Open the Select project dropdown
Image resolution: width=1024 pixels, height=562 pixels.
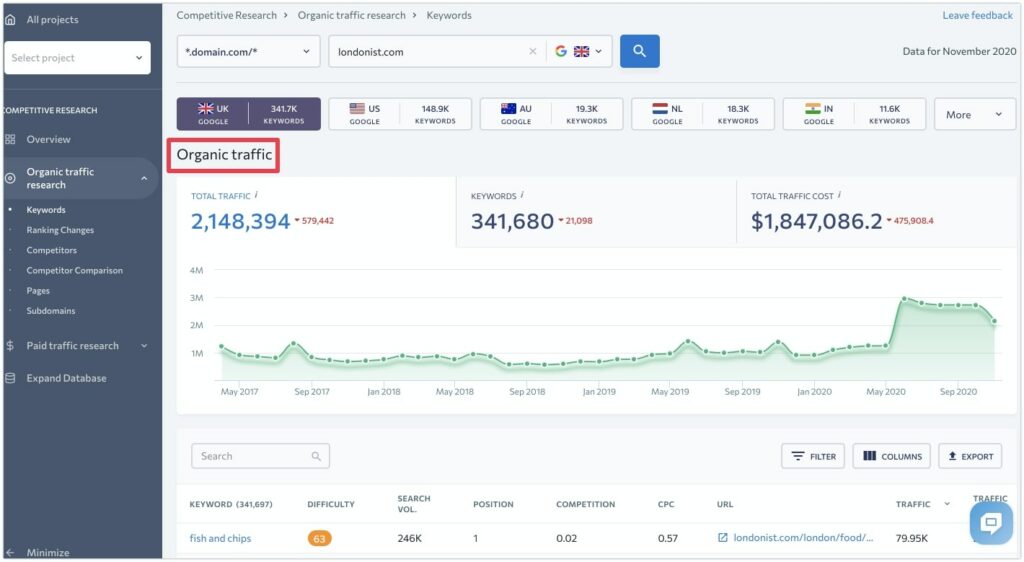tap(77, 57)
